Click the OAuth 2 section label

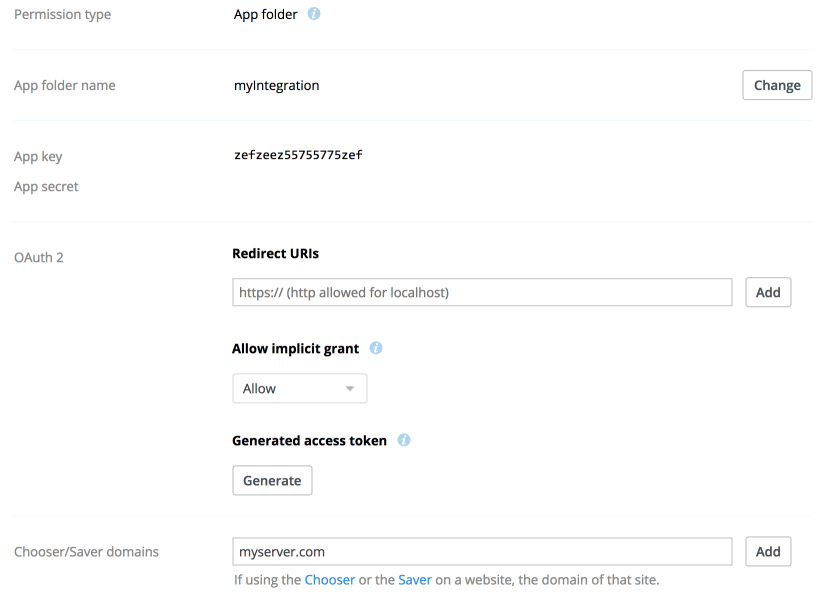[39, 258]
